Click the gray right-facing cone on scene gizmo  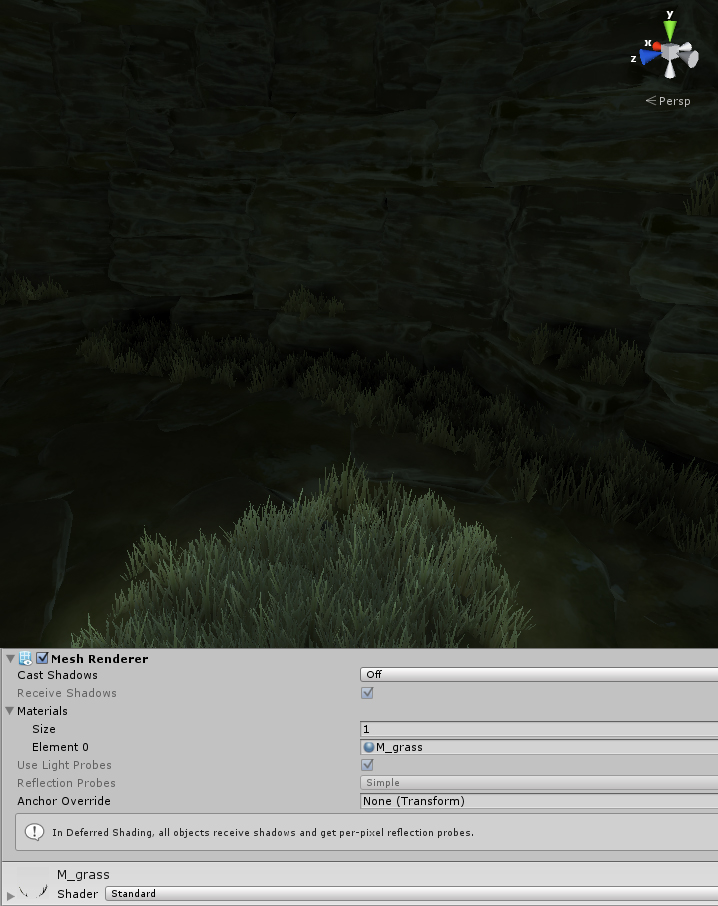[692, 59]
